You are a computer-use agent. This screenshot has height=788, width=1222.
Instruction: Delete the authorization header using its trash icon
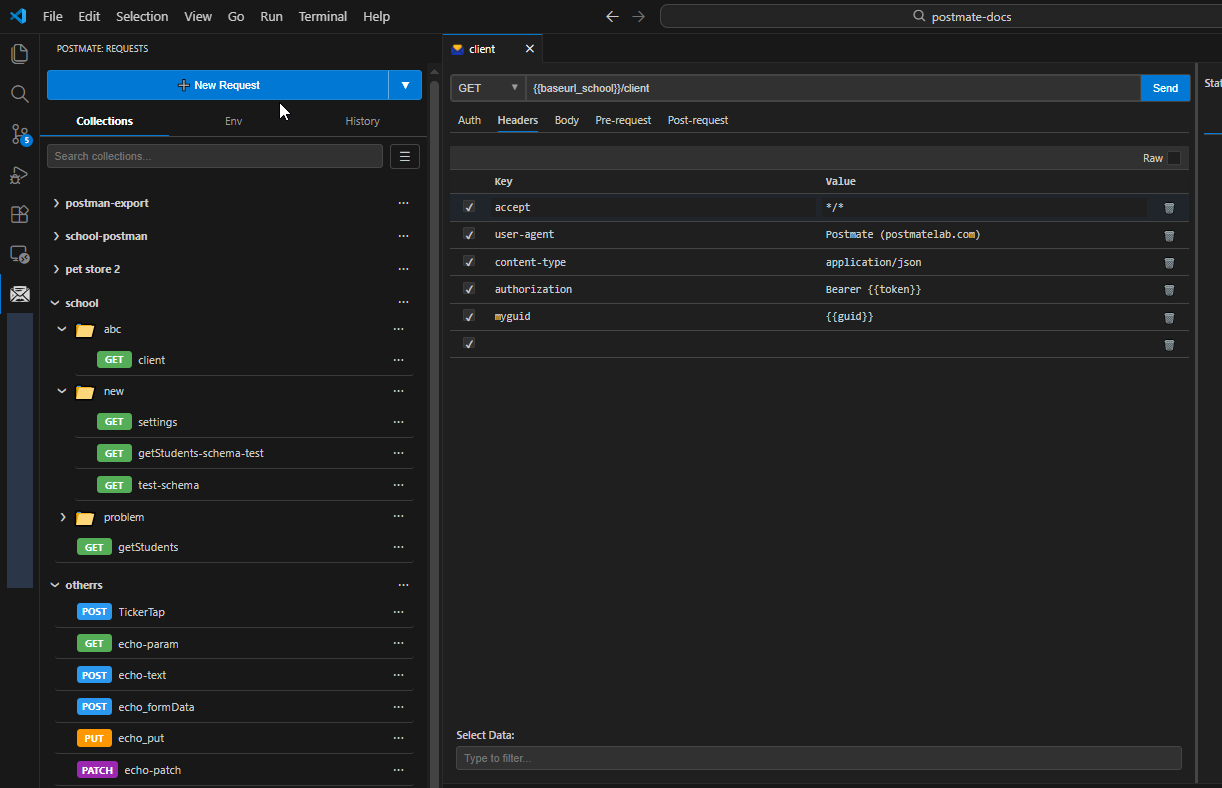(1169, 290)
